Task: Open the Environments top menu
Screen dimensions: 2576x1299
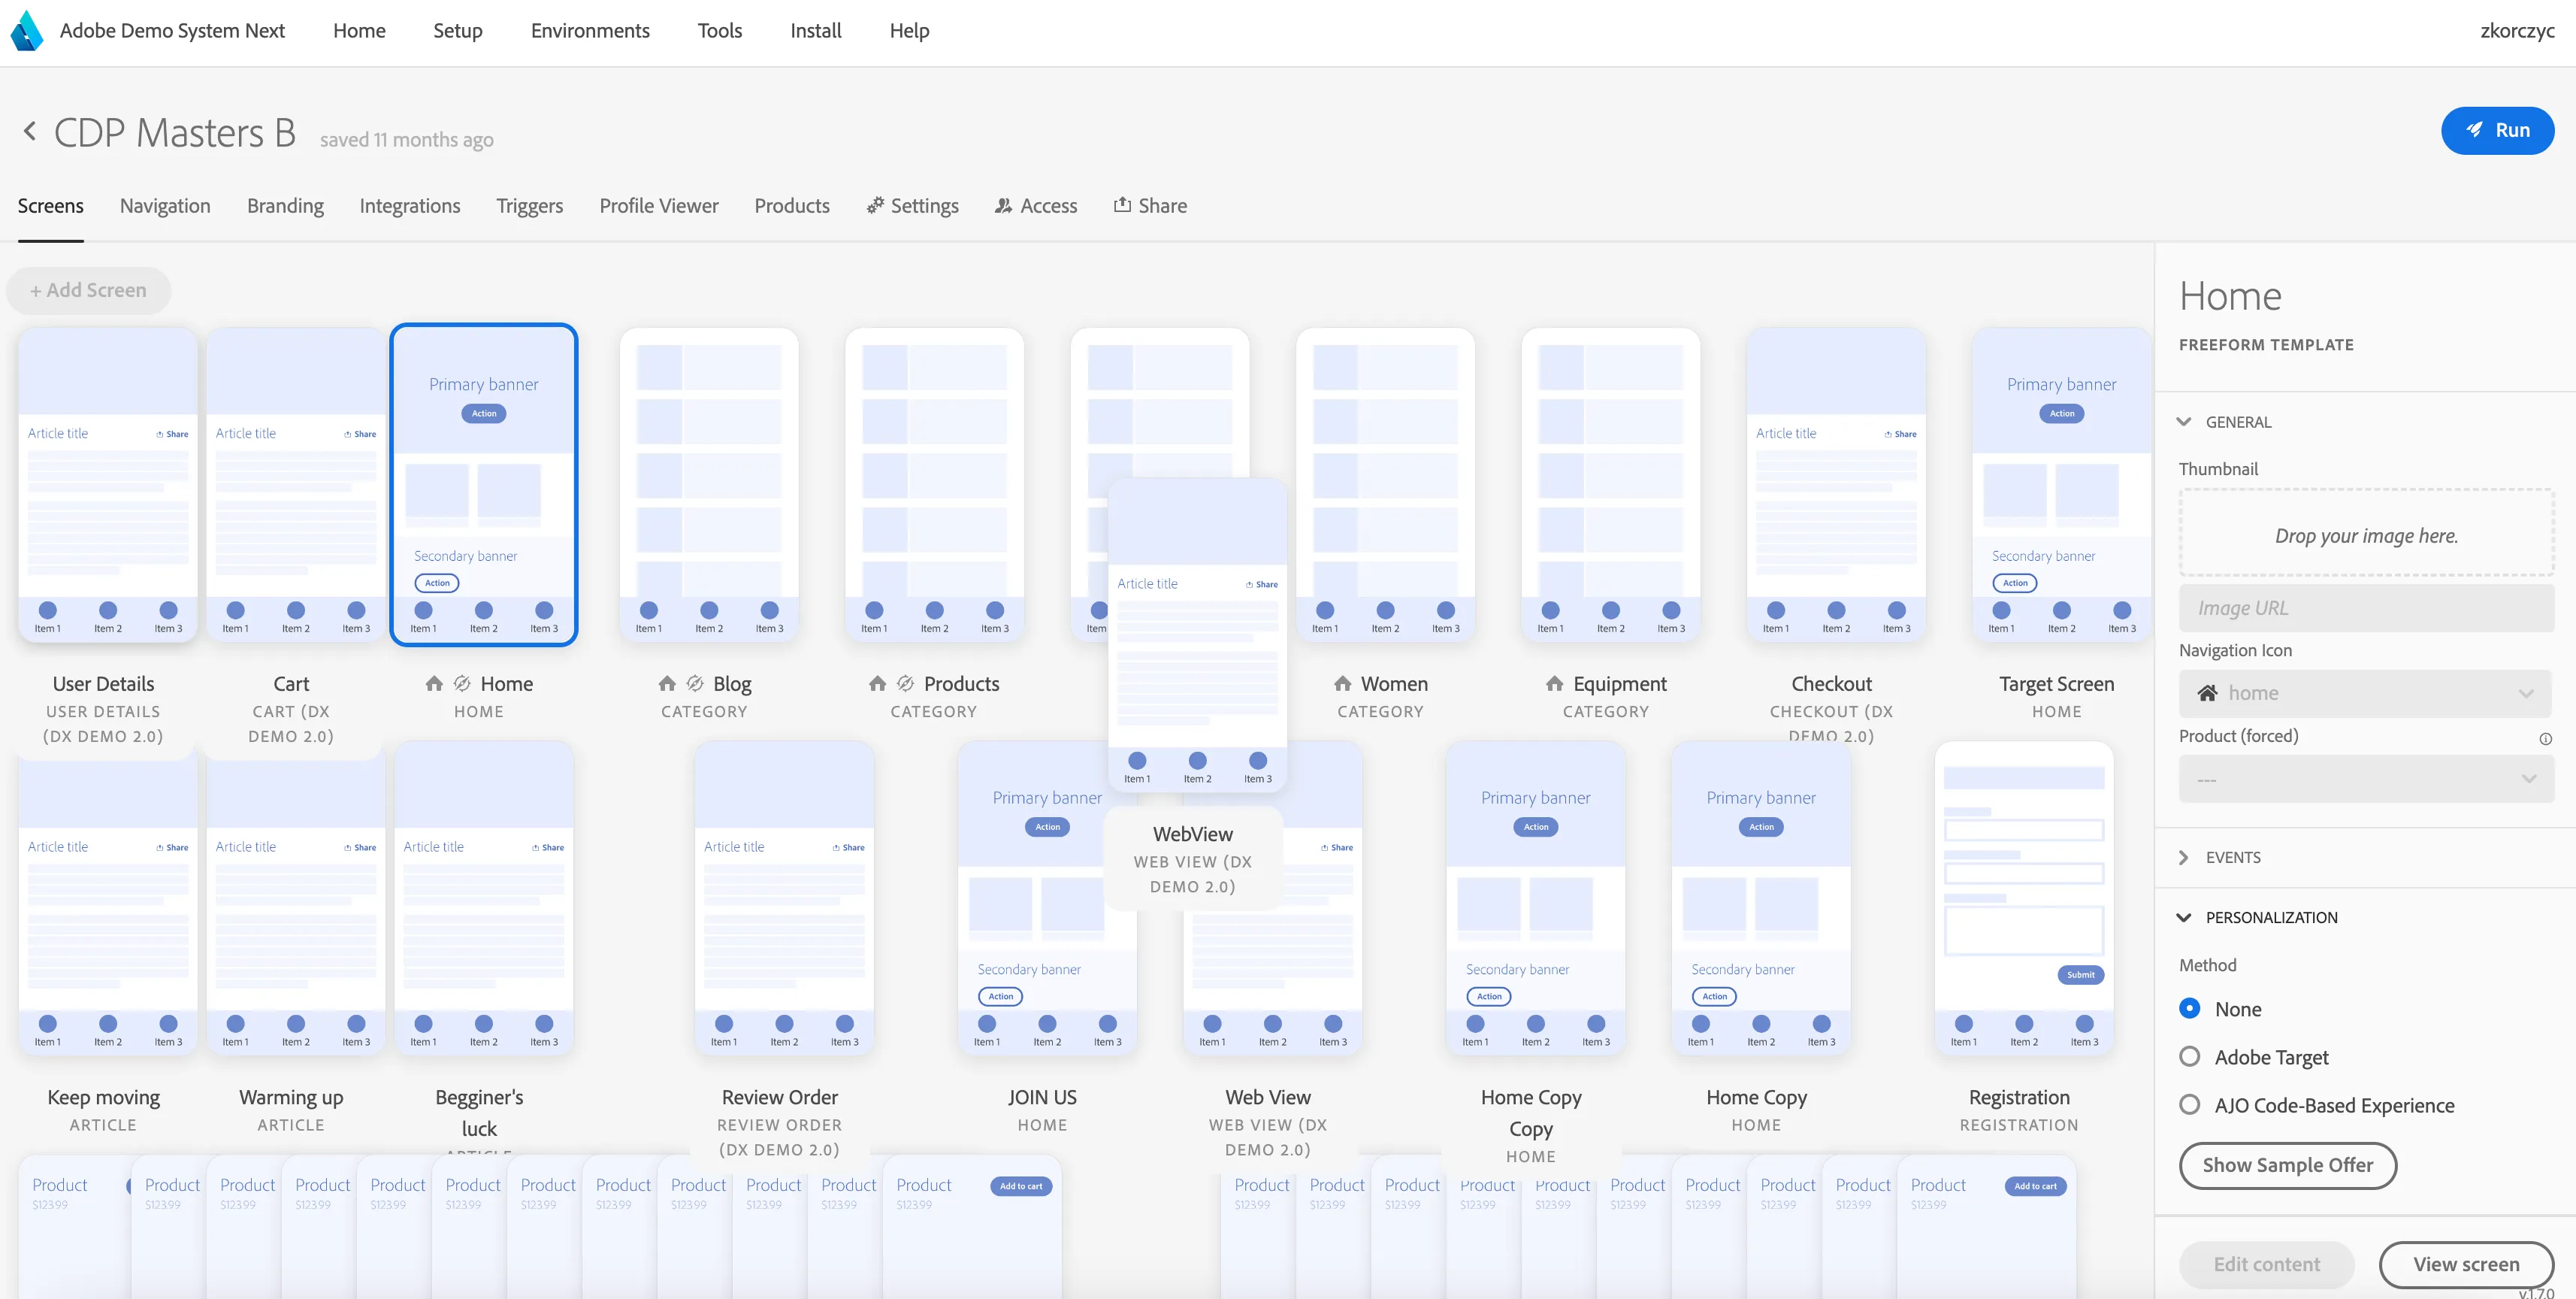Action: point(590,30)
